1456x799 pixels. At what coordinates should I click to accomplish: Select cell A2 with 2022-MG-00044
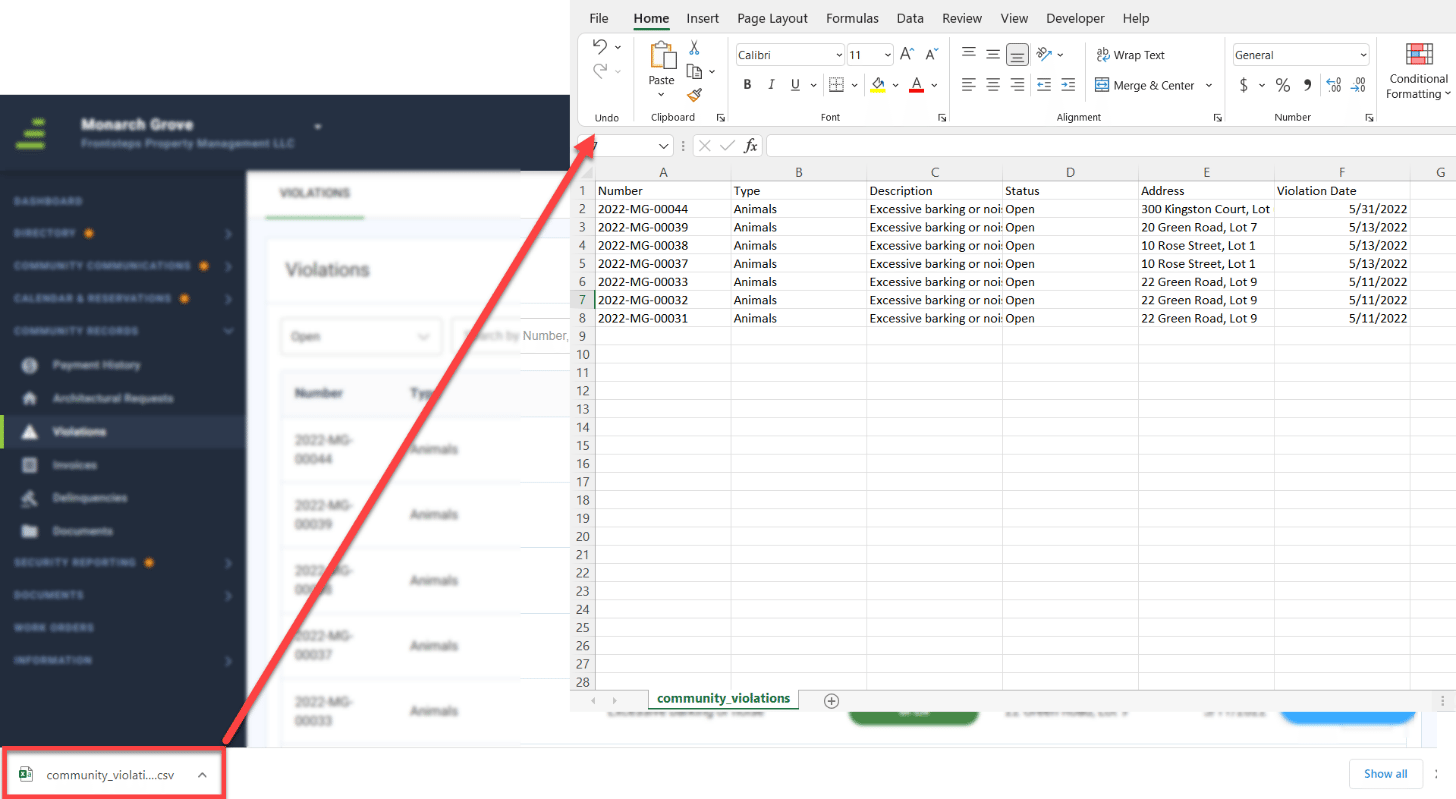pos(663,209)
